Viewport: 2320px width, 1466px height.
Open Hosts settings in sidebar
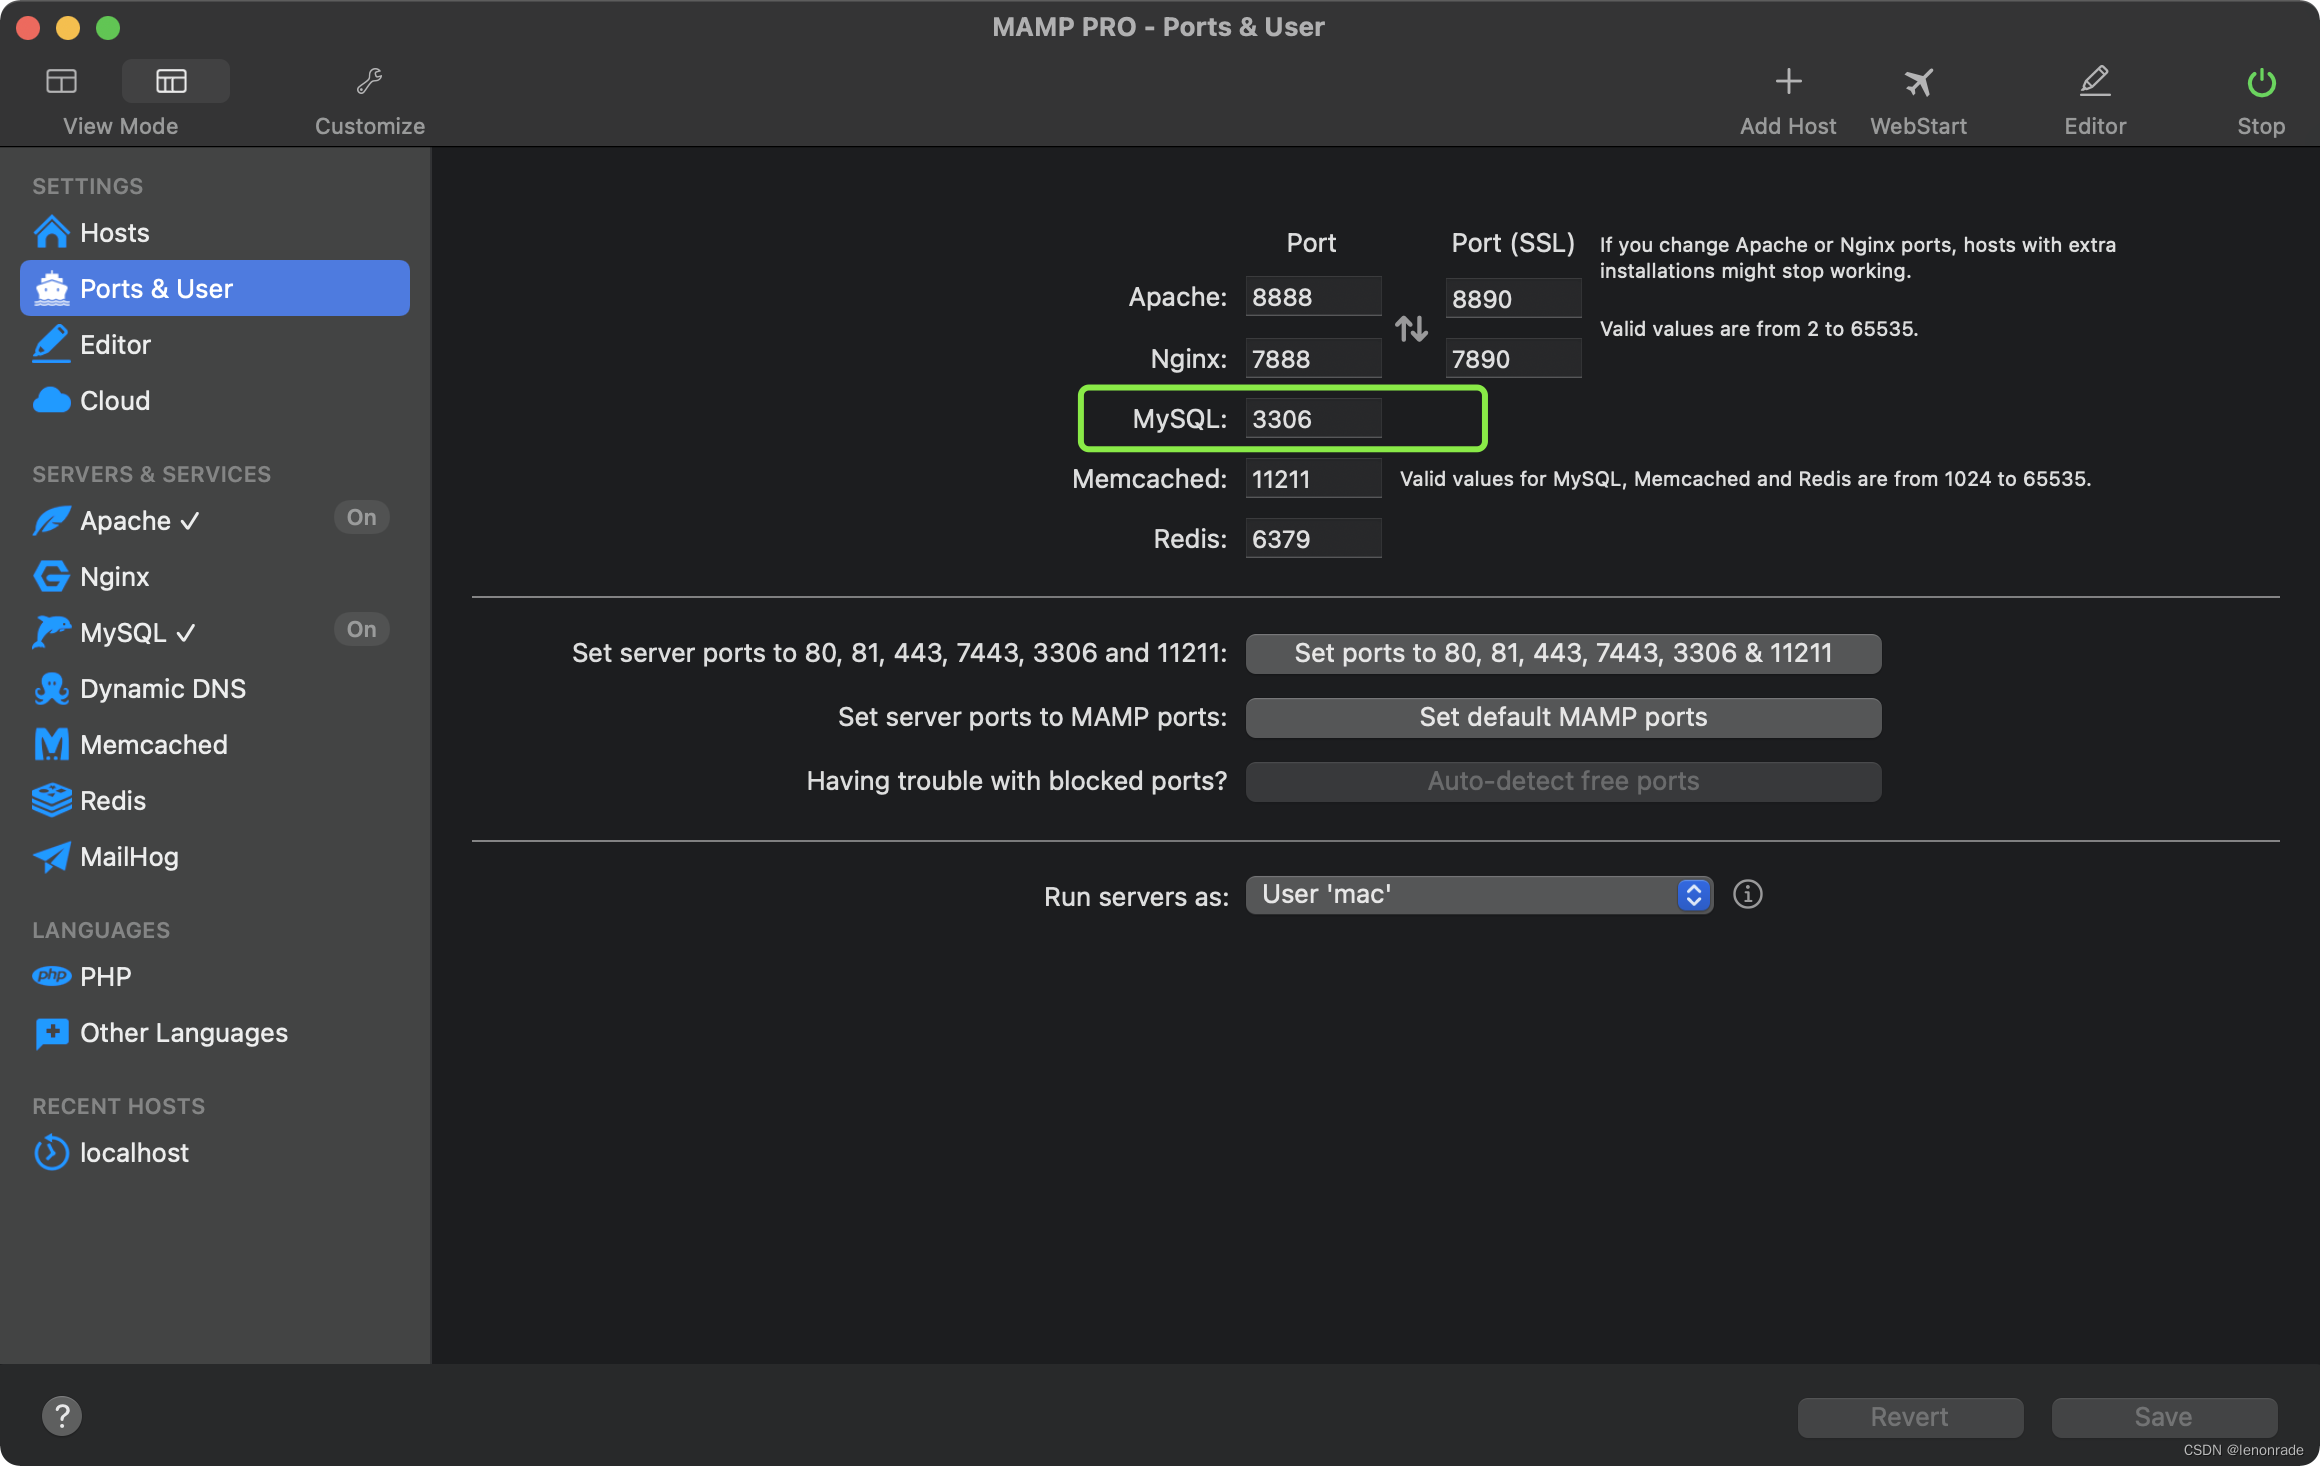[215, 232]
